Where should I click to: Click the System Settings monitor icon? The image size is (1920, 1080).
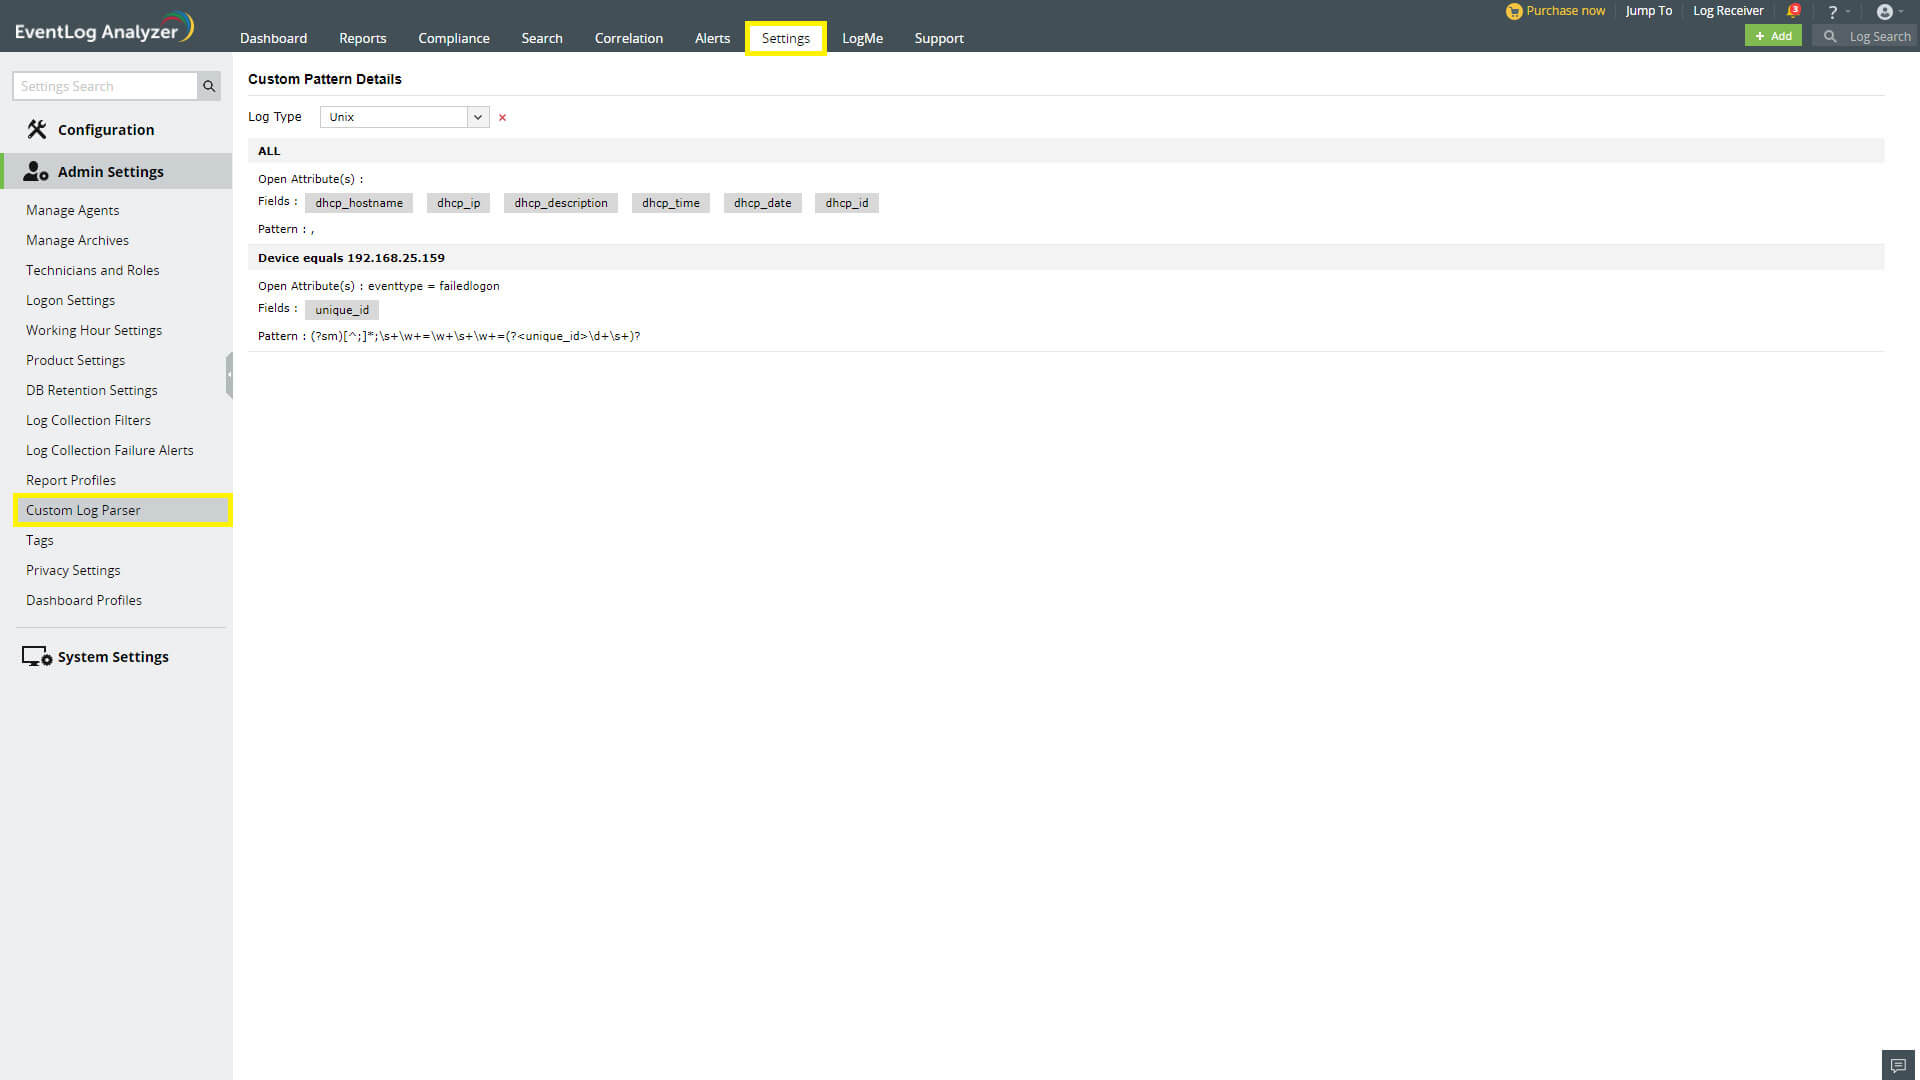pyautogui.click(x=36, y=657)
